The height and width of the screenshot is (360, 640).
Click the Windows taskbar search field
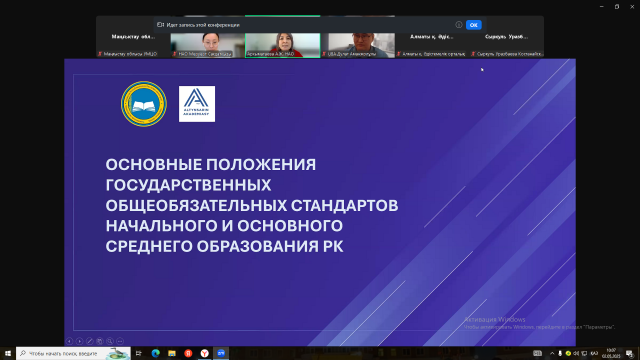73,353
